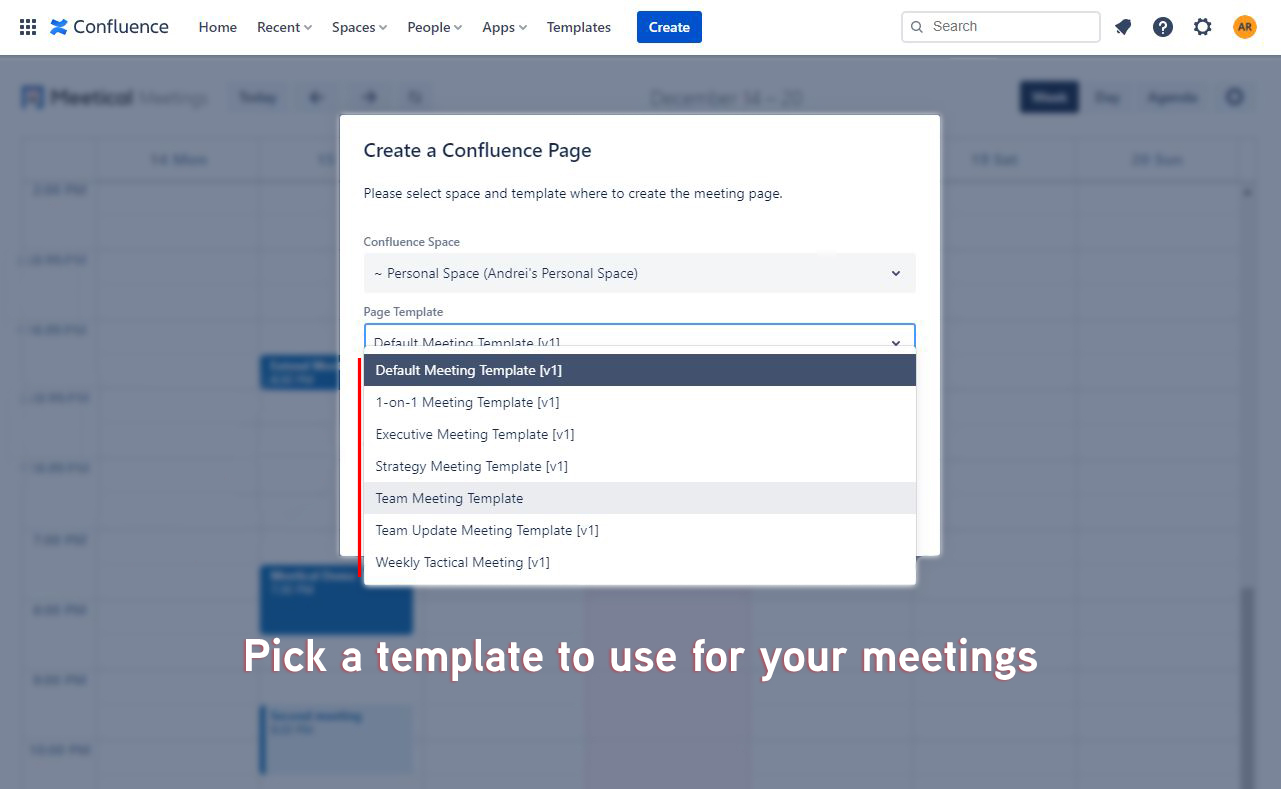Click Home in the navigation bar

[217, 27]
